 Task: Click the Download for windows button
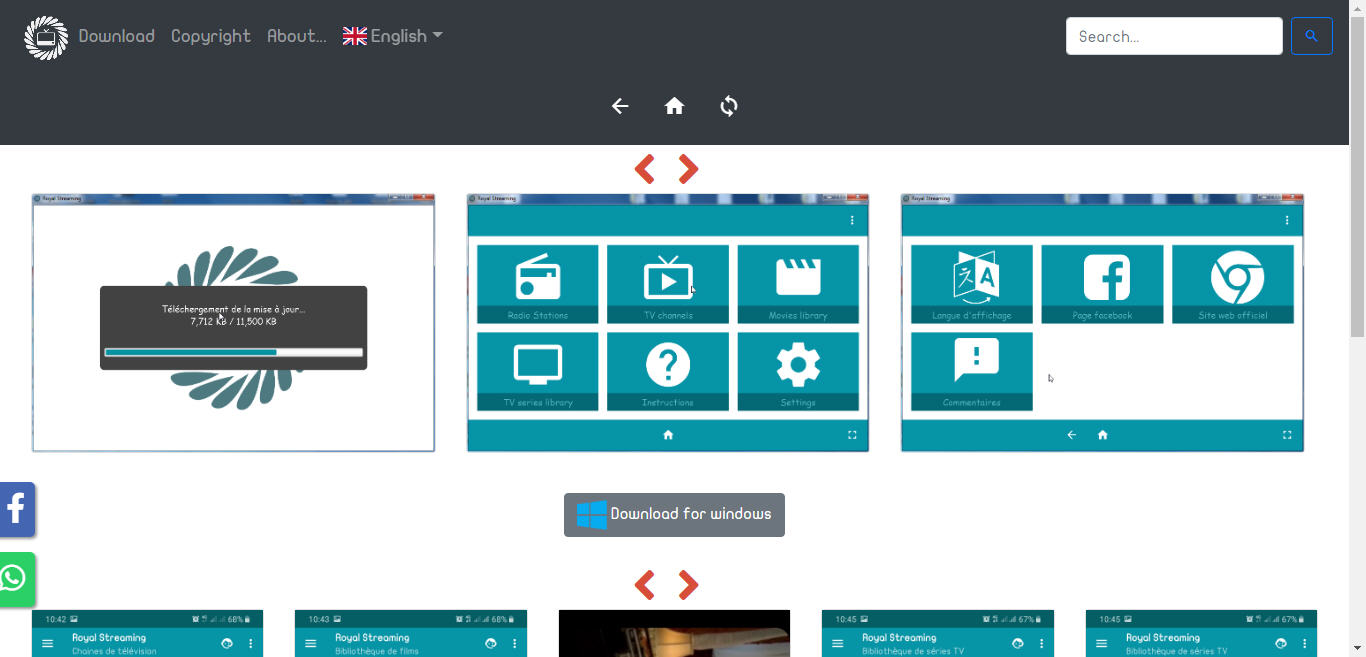point(674,515)
